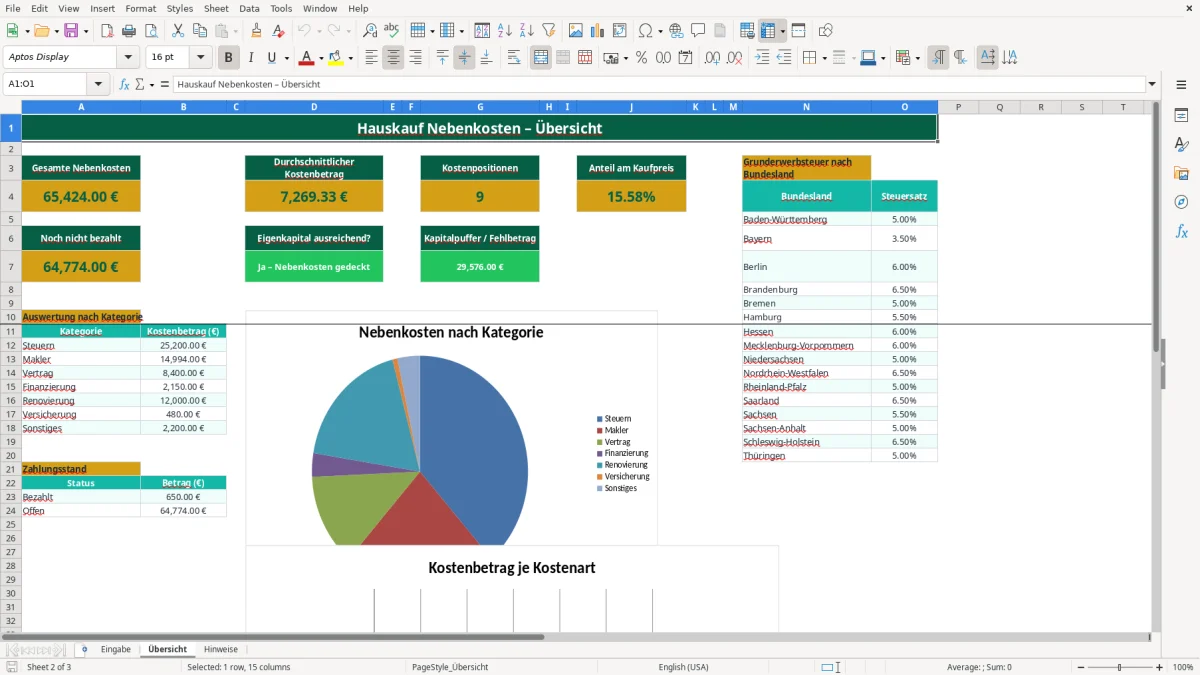Open the File menu

click(x=12, y=8)
